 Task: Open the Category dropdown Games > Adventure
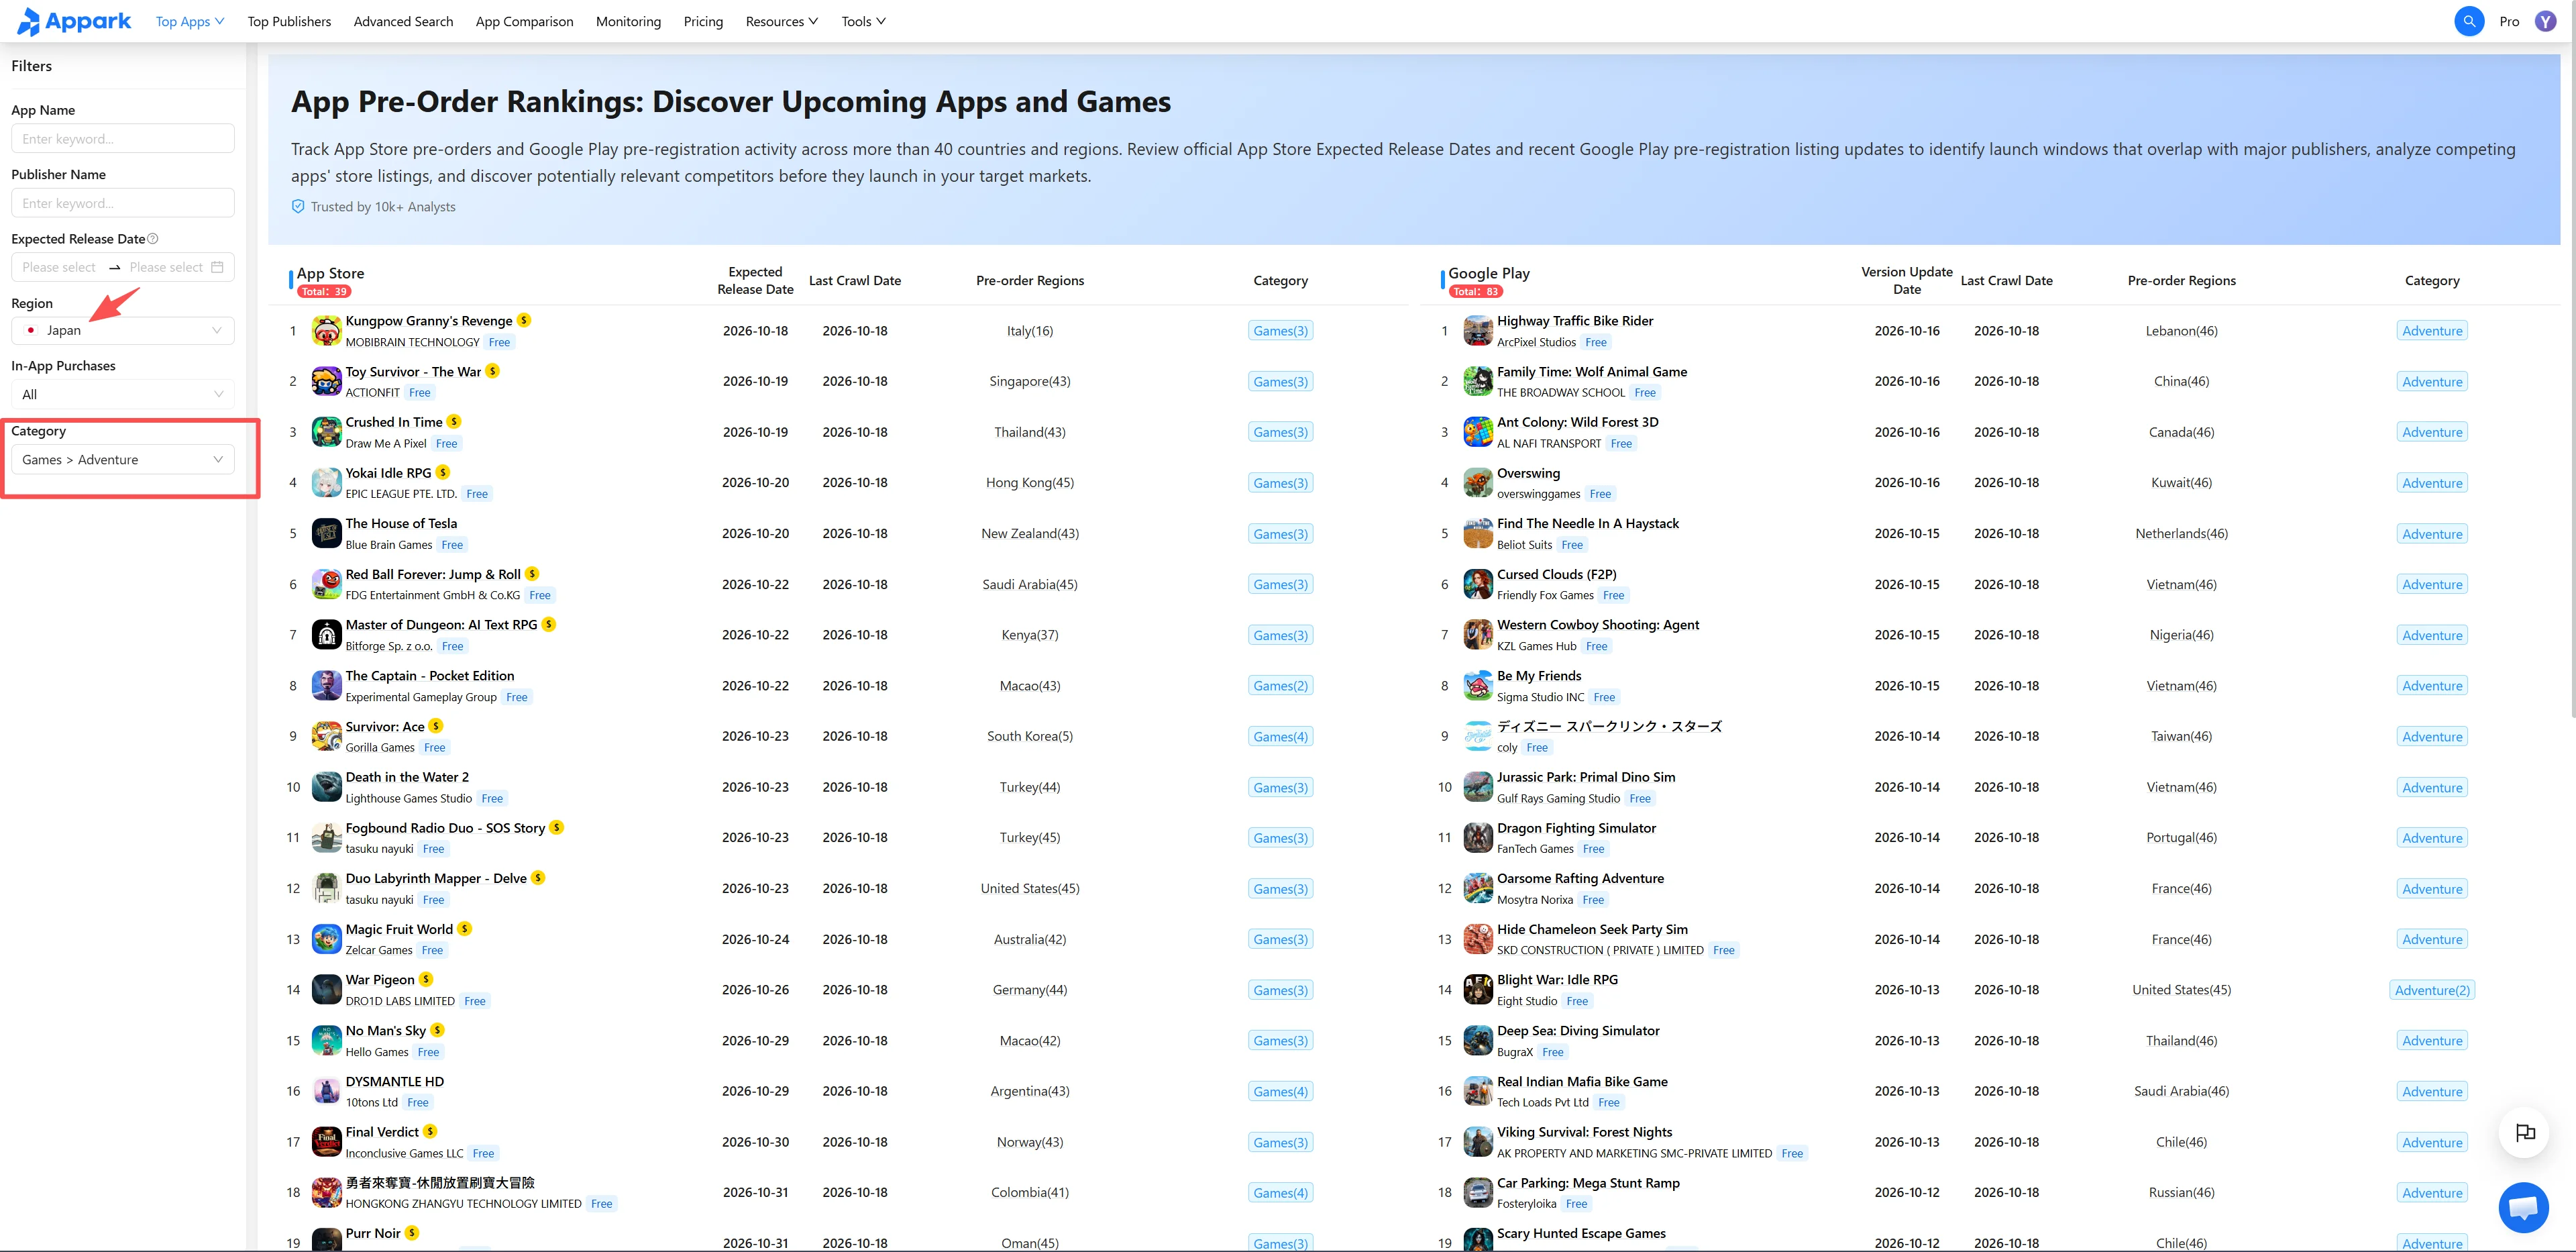(x=123, y=460)
